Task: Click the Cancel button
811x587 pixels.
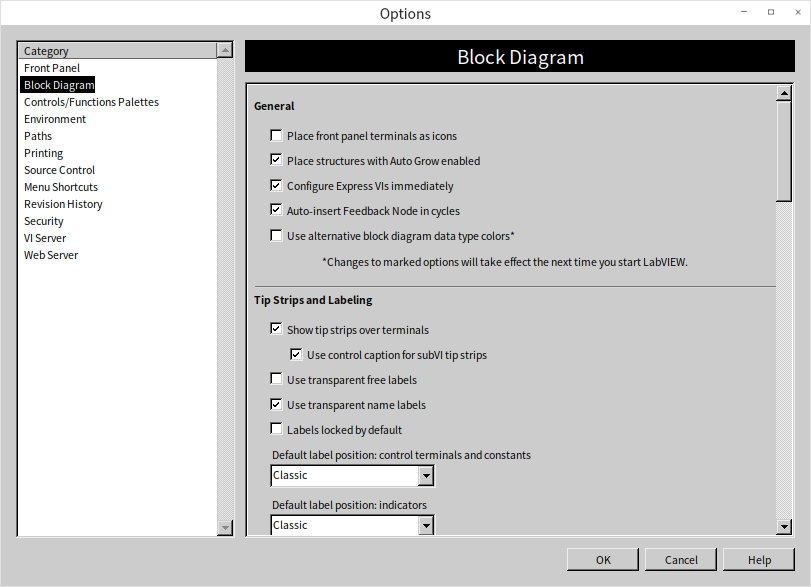Action: (681, 560)
